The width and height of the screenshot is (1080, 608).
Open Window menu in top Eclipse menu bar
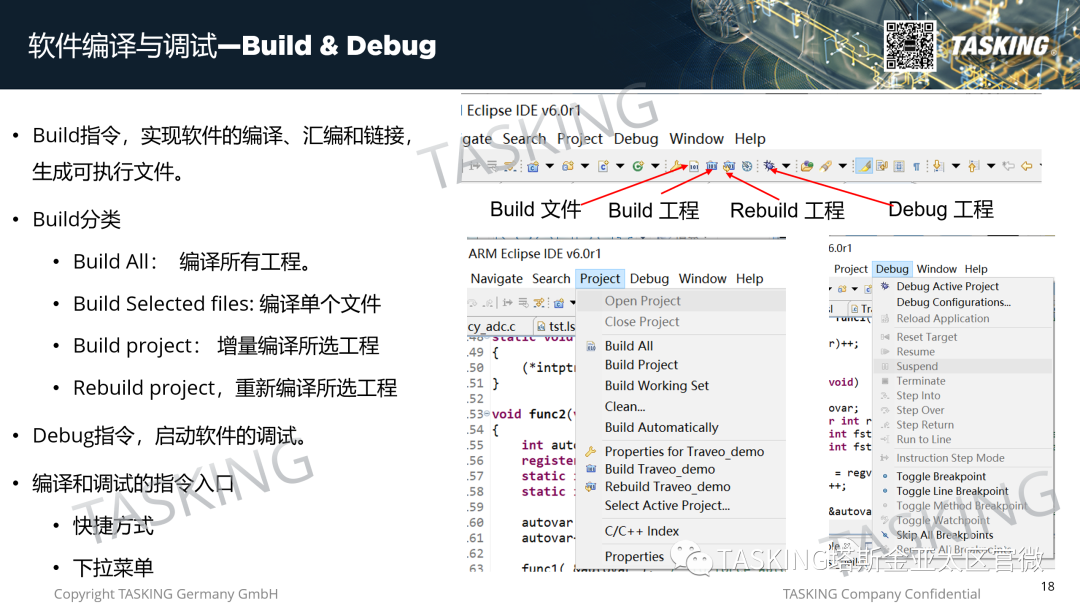[x=696, y=139]
